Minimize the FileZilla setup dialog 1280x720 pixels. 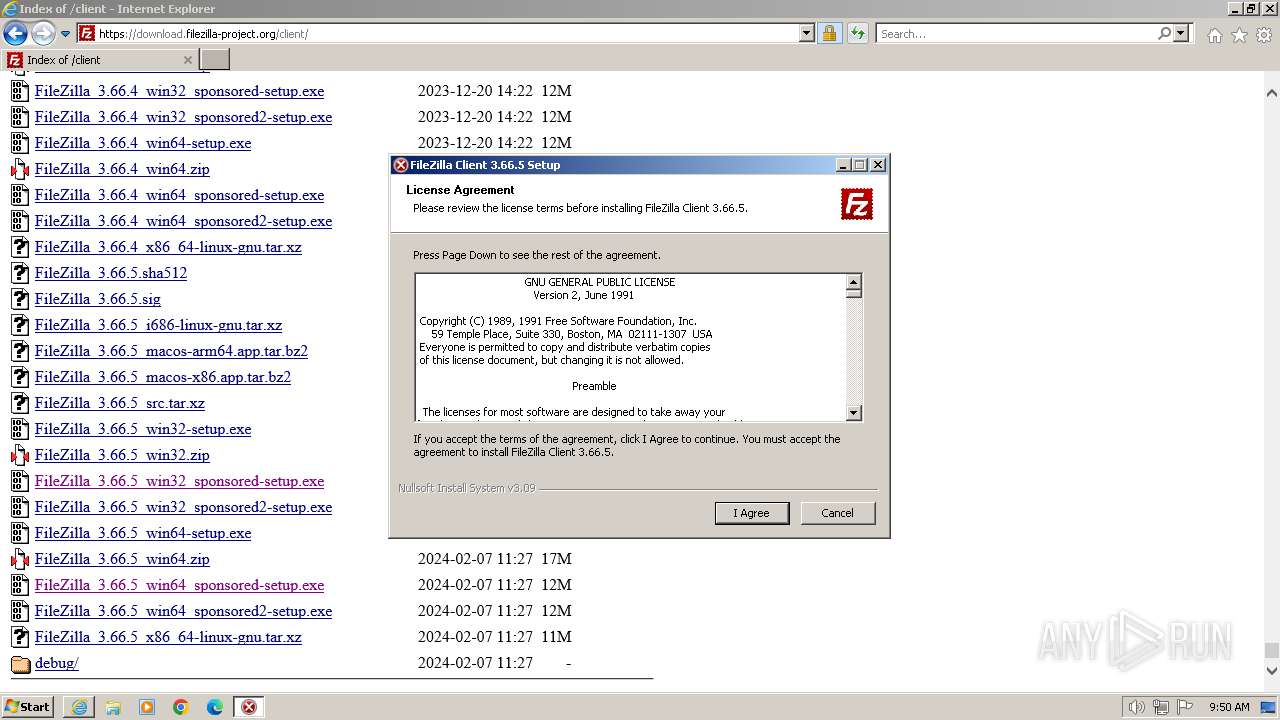tap(843, 165)
